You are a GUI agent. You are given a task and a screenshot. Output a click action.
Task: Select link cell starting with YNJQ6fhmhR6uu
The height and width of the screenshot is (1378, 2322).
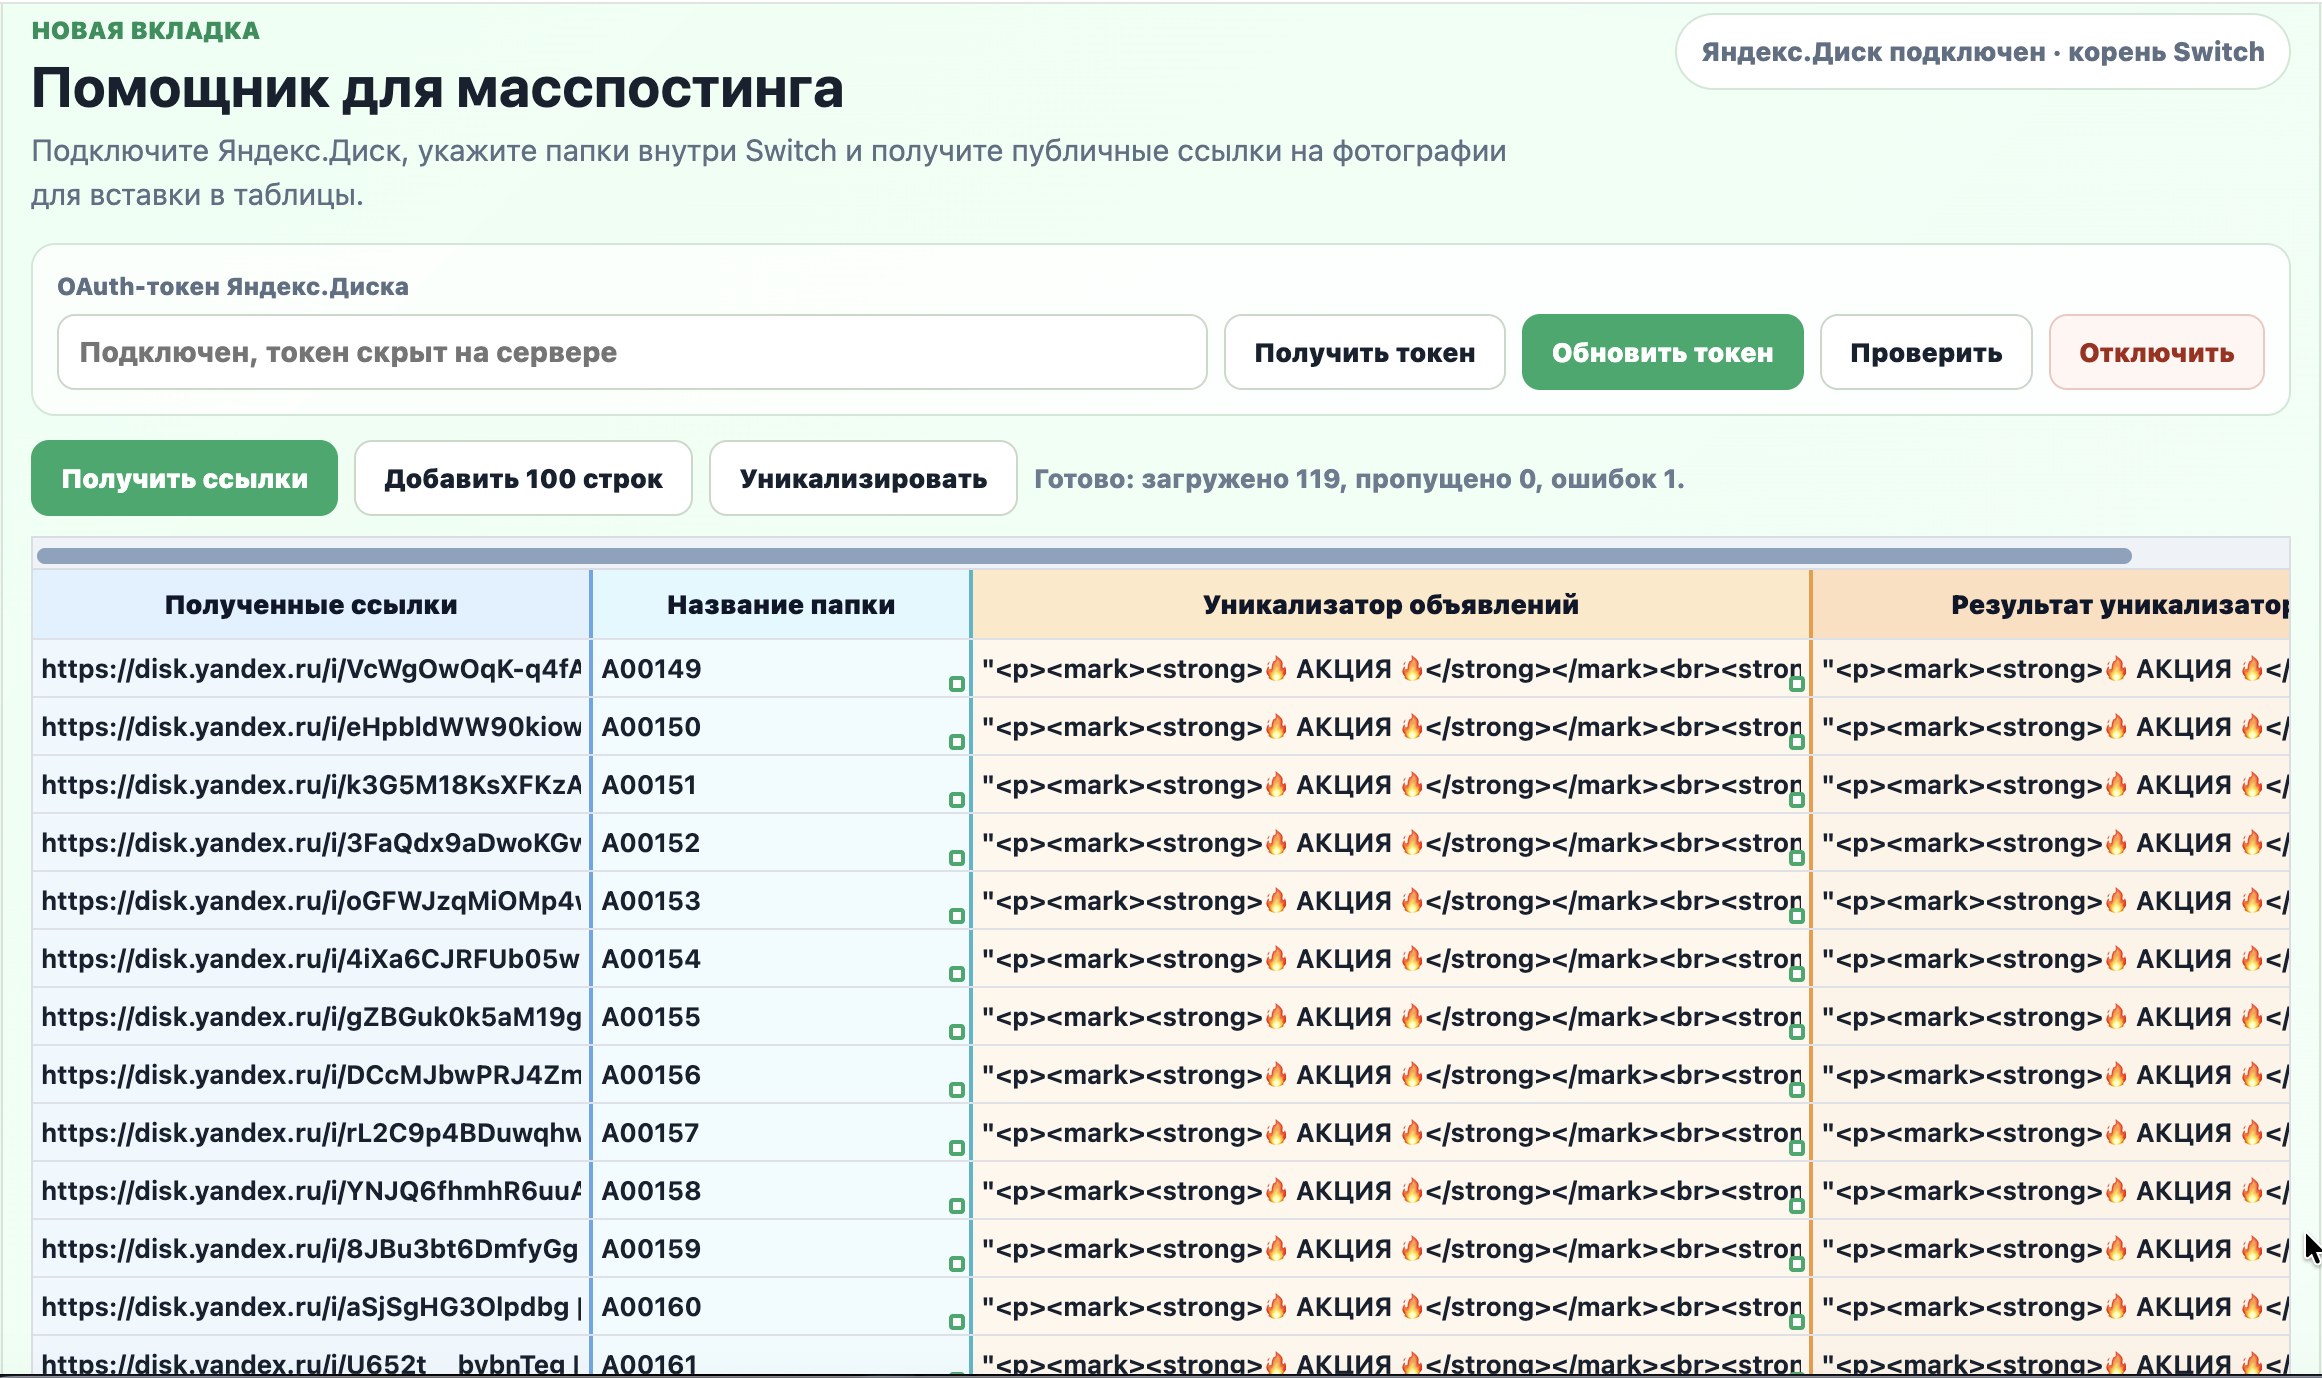point(311,1190)
